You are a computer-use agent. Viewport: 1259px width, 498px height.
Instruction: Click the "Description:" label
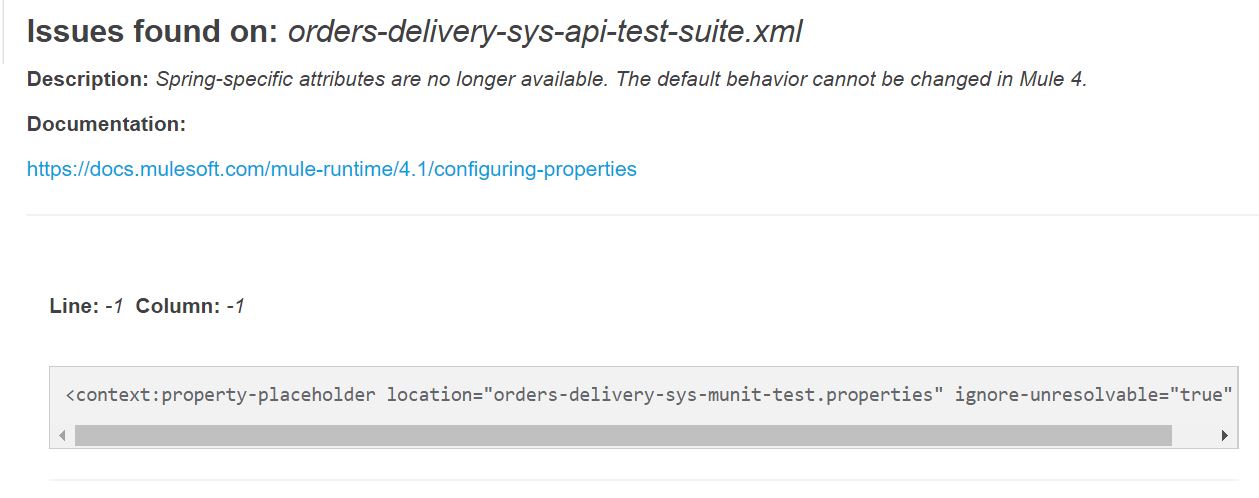[x=88, y=79]
